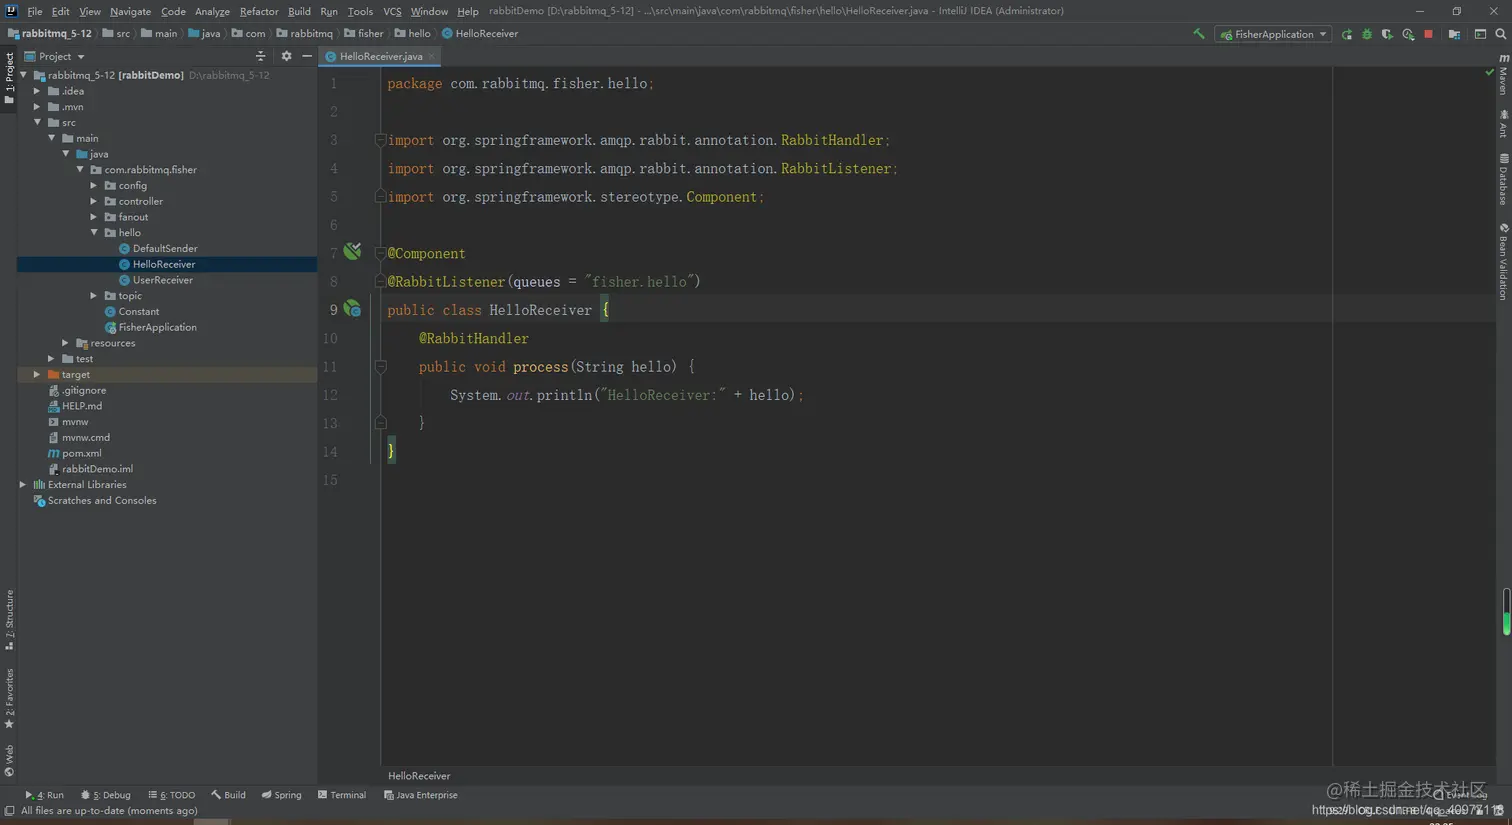
Task: Open the Spring tool window
Action: tap(281, 795)
